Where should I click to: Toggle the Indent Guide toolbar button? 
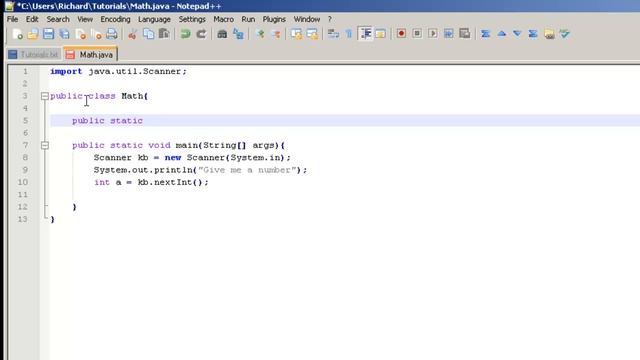(x=365, y=34)
